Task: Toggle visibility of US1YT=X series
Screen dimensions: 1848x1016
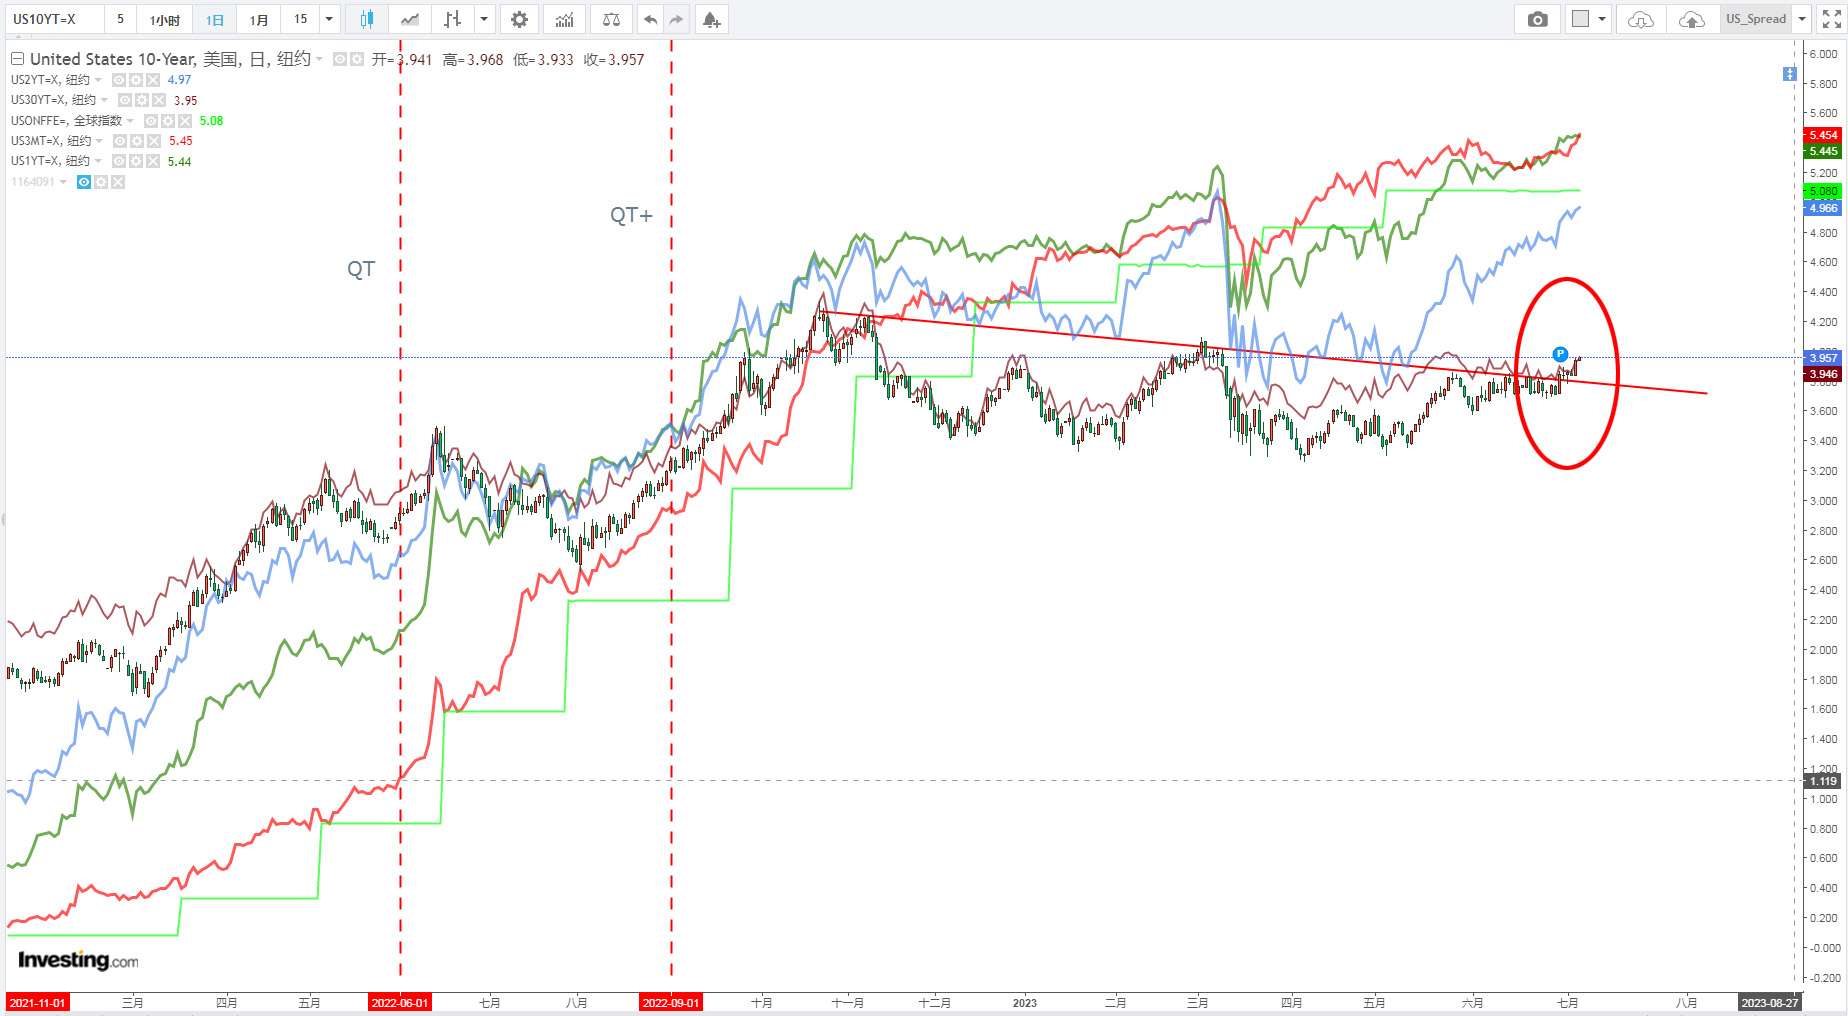Action: coord(119,161)
